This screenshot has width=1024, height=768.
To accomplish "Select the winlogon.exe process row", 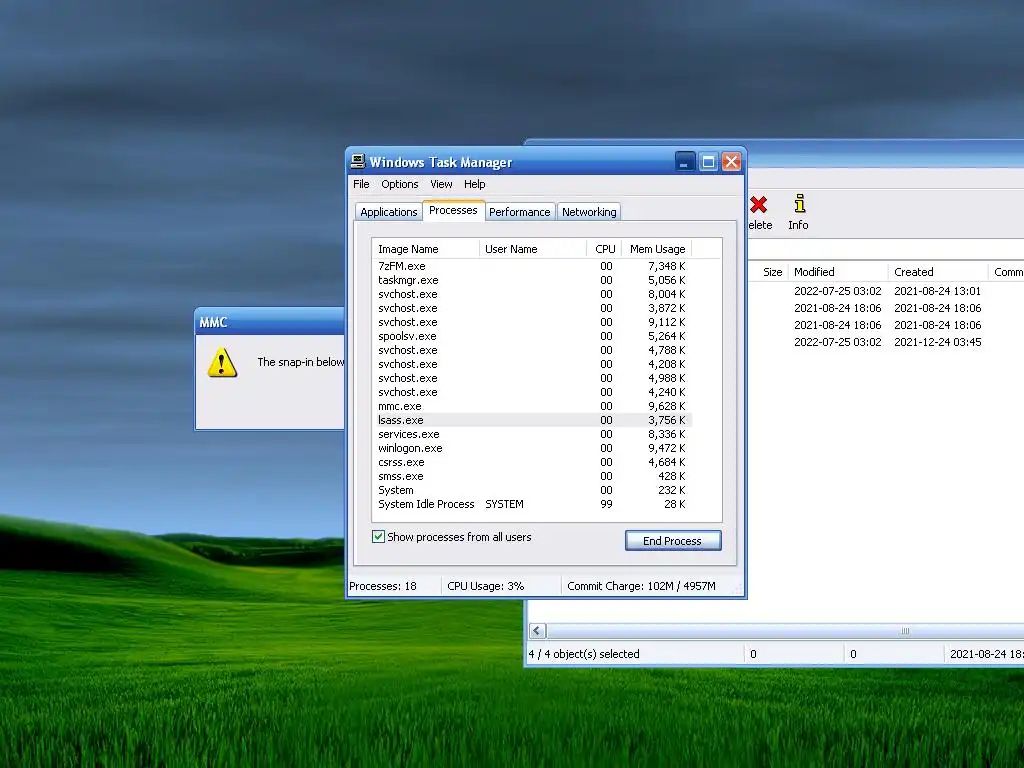I will (532, 448).
